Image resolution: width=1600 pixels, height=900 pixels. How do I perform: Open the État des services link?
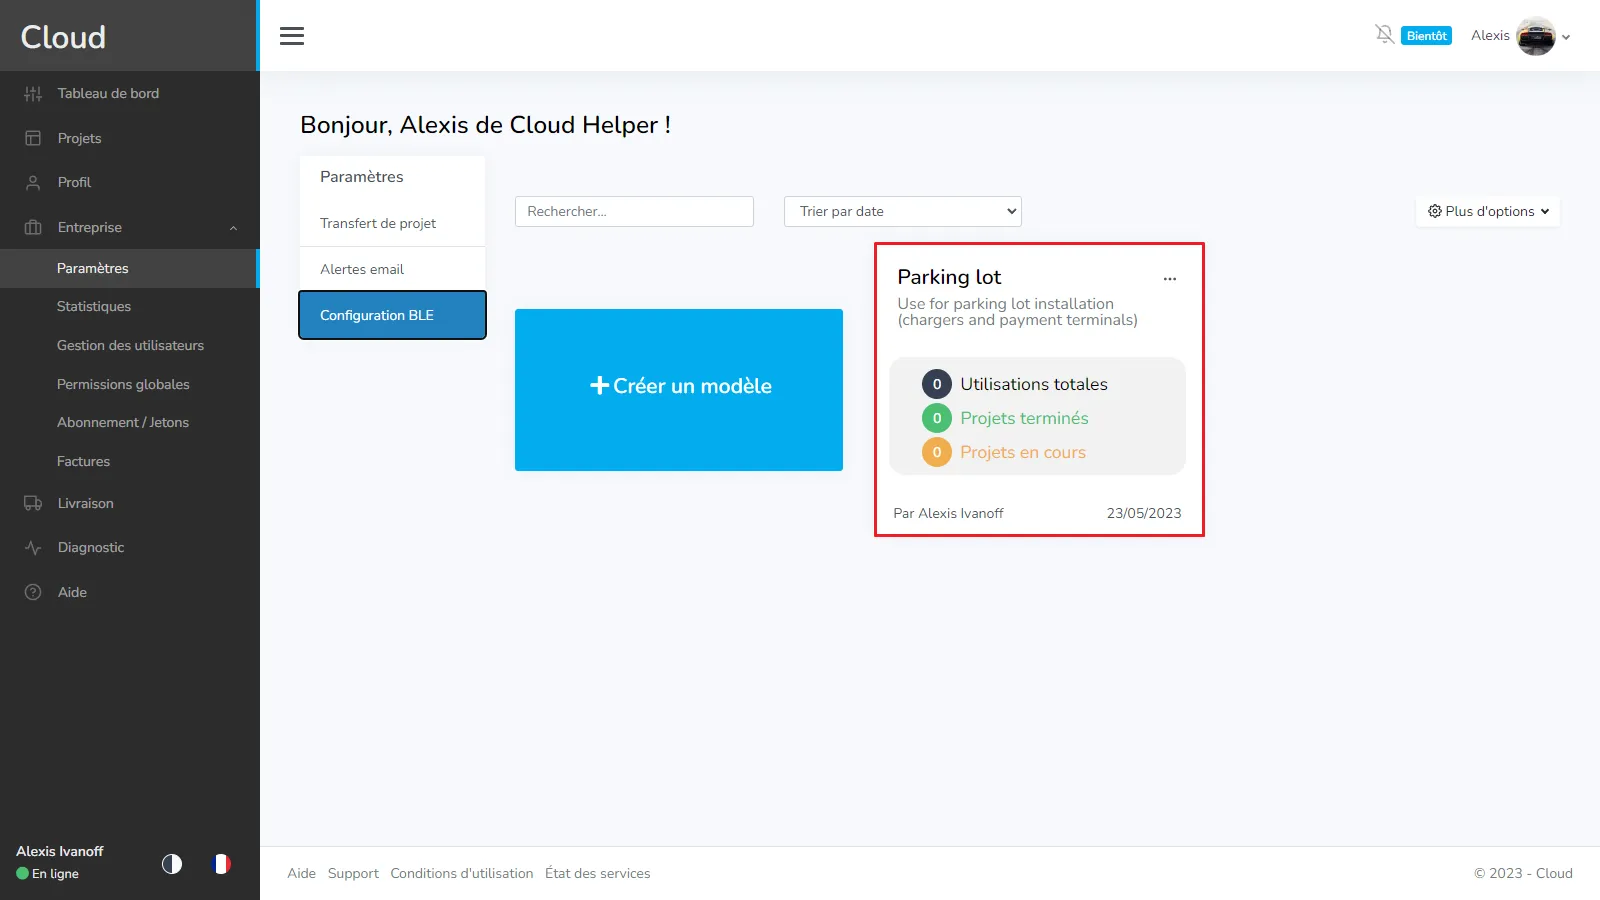(x=598, y=873)
